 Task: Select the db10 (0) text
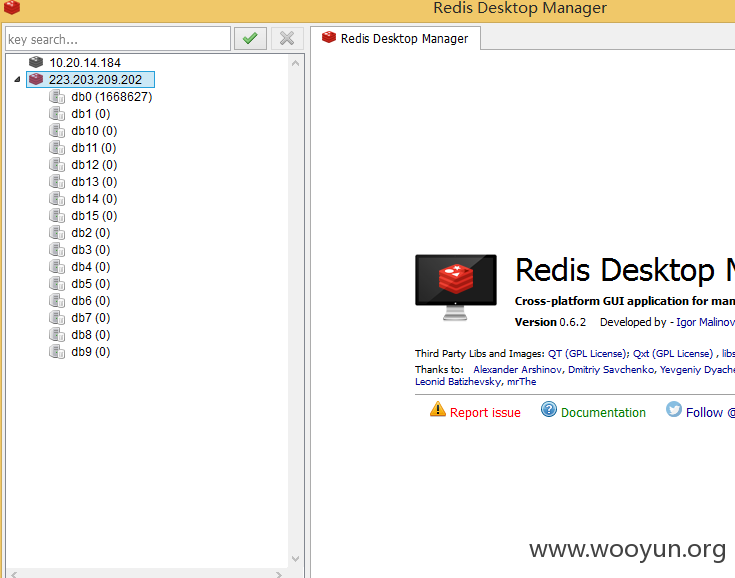pos(94,130)
